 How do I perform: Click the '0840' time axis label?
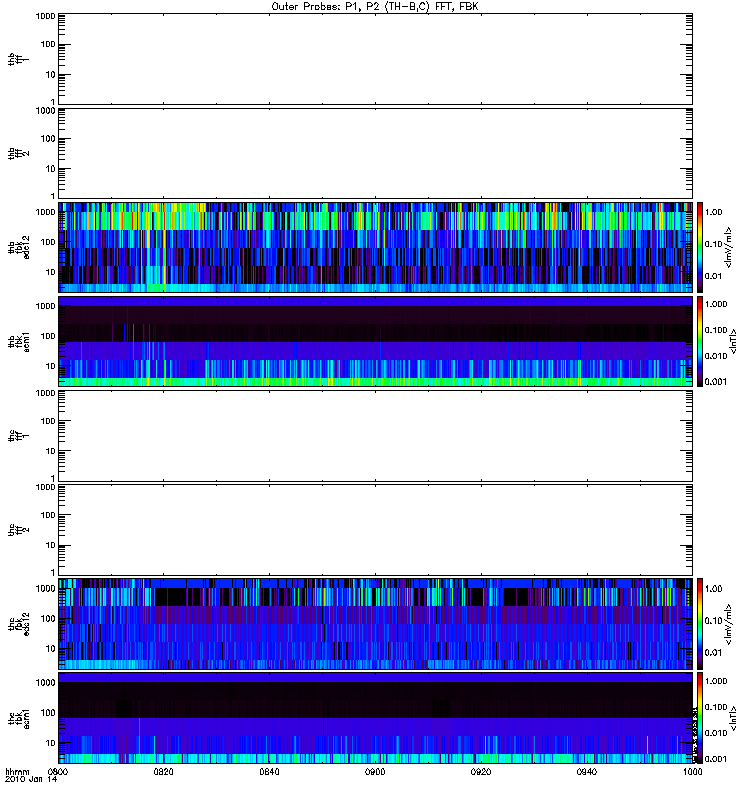click(x=269, y=772)
